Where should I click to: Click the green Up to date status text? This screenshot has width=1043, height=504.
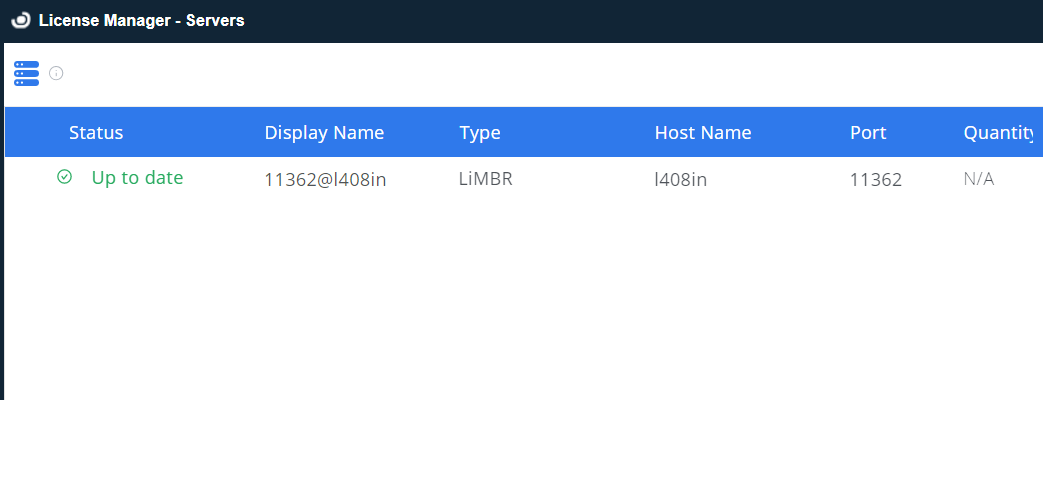[x=137, y=178]
